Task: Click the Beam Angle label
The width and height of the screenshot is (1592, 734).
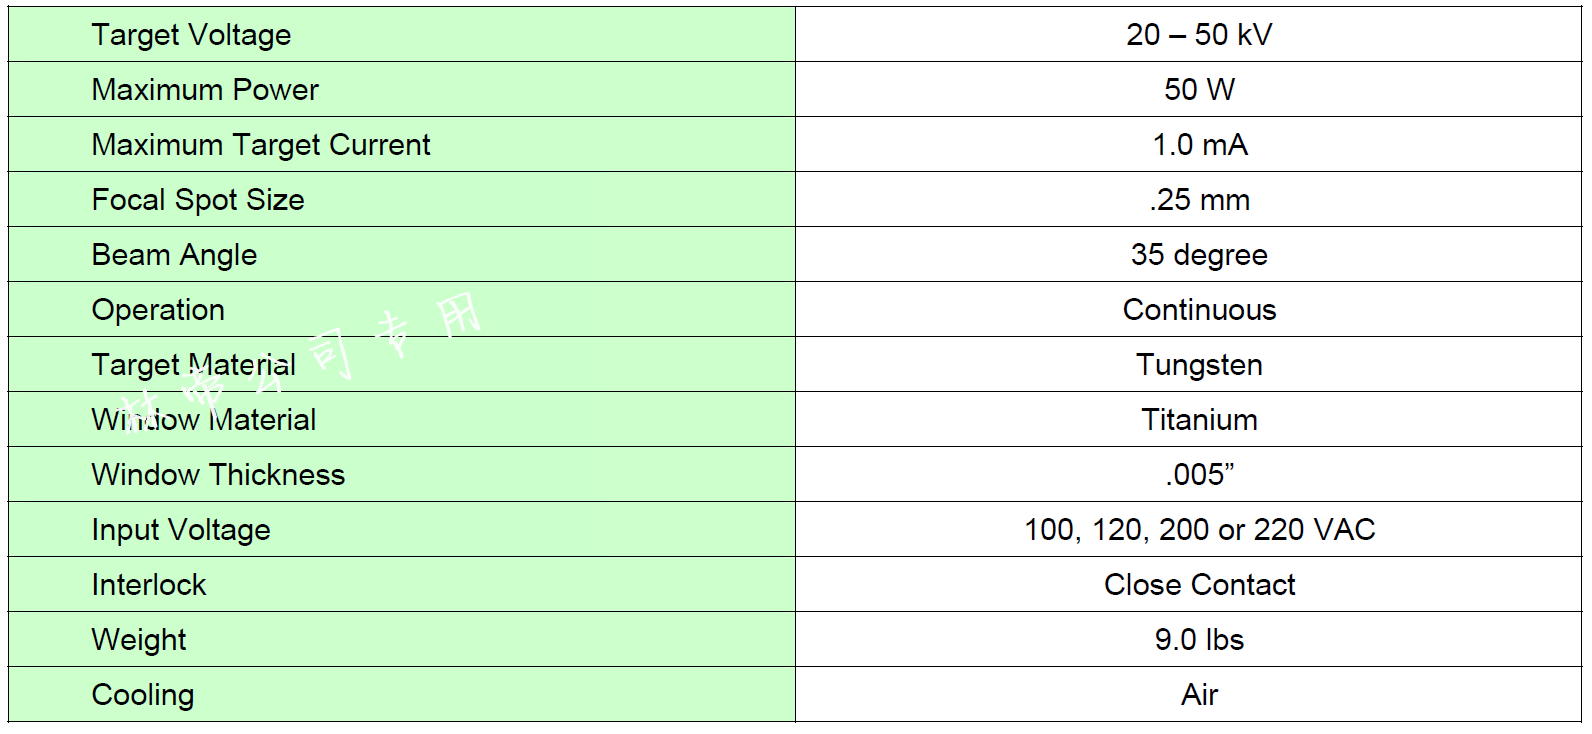Action: 174,255
